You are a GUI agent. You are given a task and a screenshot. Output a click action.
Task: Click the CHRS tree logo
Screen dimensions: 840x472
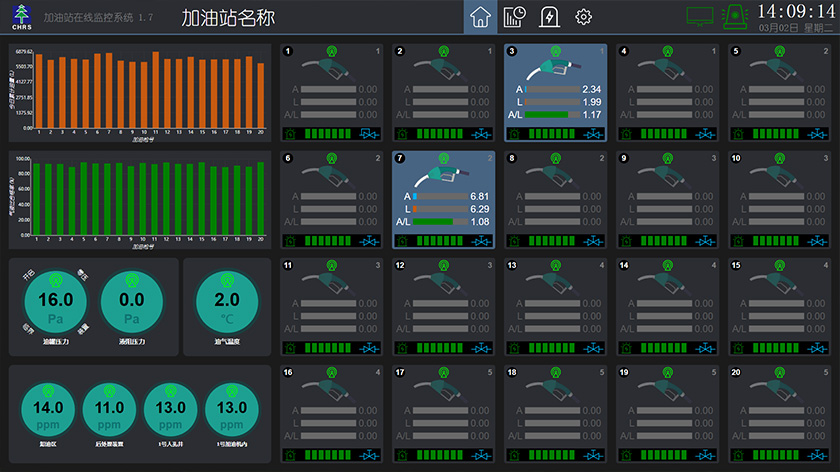21,17
